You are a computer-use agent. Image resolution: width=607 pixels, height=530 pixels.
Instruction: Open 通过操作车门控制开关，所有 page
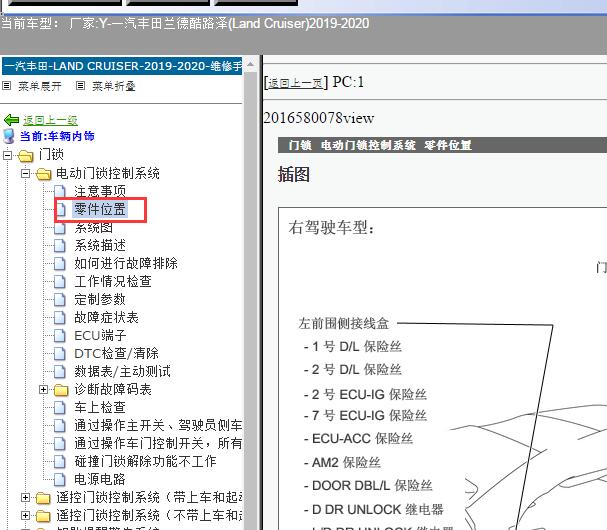pyautogui.click(x=158, y=443)
